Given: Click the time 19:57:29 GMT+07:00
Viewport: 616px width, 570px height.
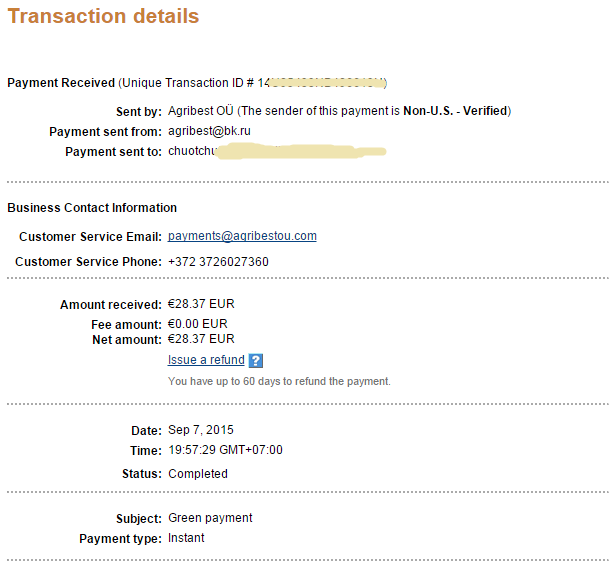Looking at the screenshot, I should coord(225,450).
